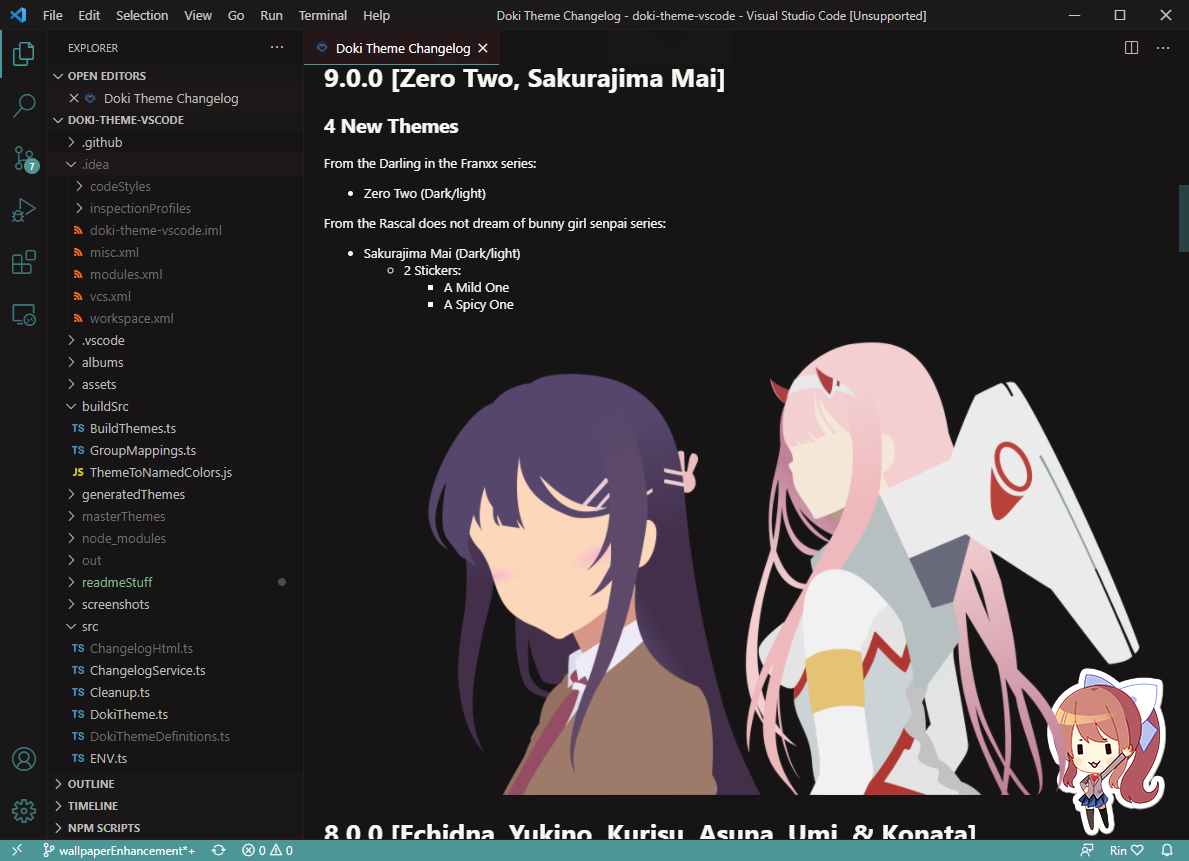Open the Accounts menu icon
The width and height of the screenshot is (1189, 861).
pyautogui.click(x=24, y=759)
